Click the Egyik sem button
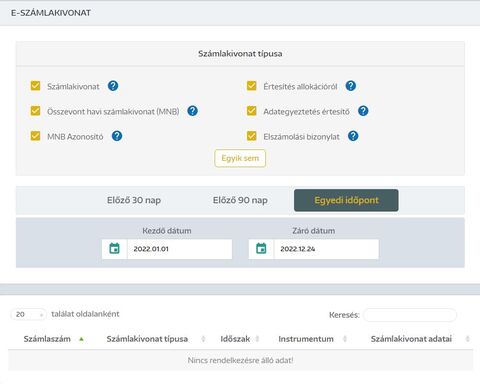 click(240, 158)
